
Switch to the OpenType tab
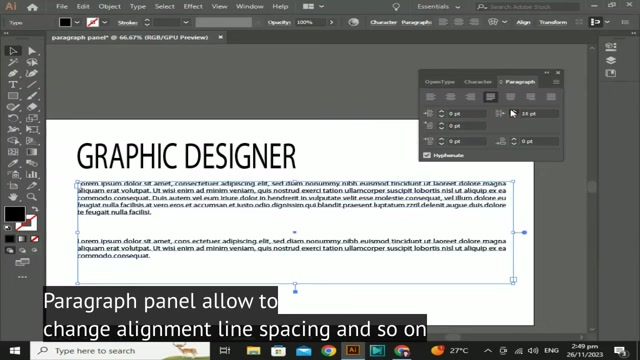pos(440,82)
